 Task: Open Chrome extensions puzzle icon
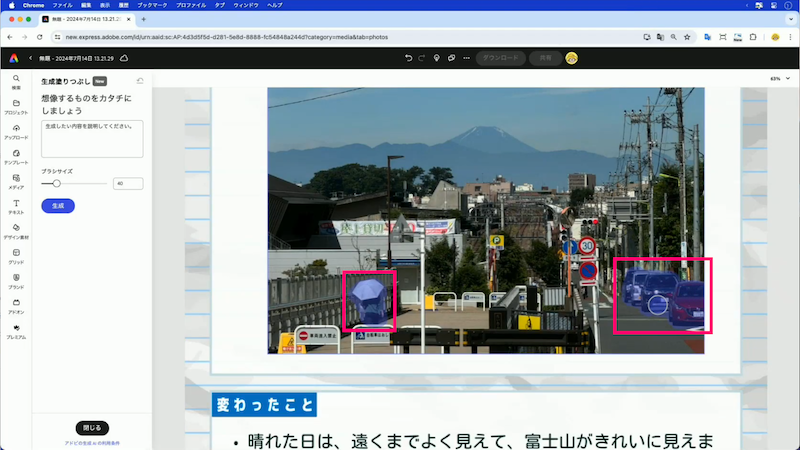tap(753, 37)
